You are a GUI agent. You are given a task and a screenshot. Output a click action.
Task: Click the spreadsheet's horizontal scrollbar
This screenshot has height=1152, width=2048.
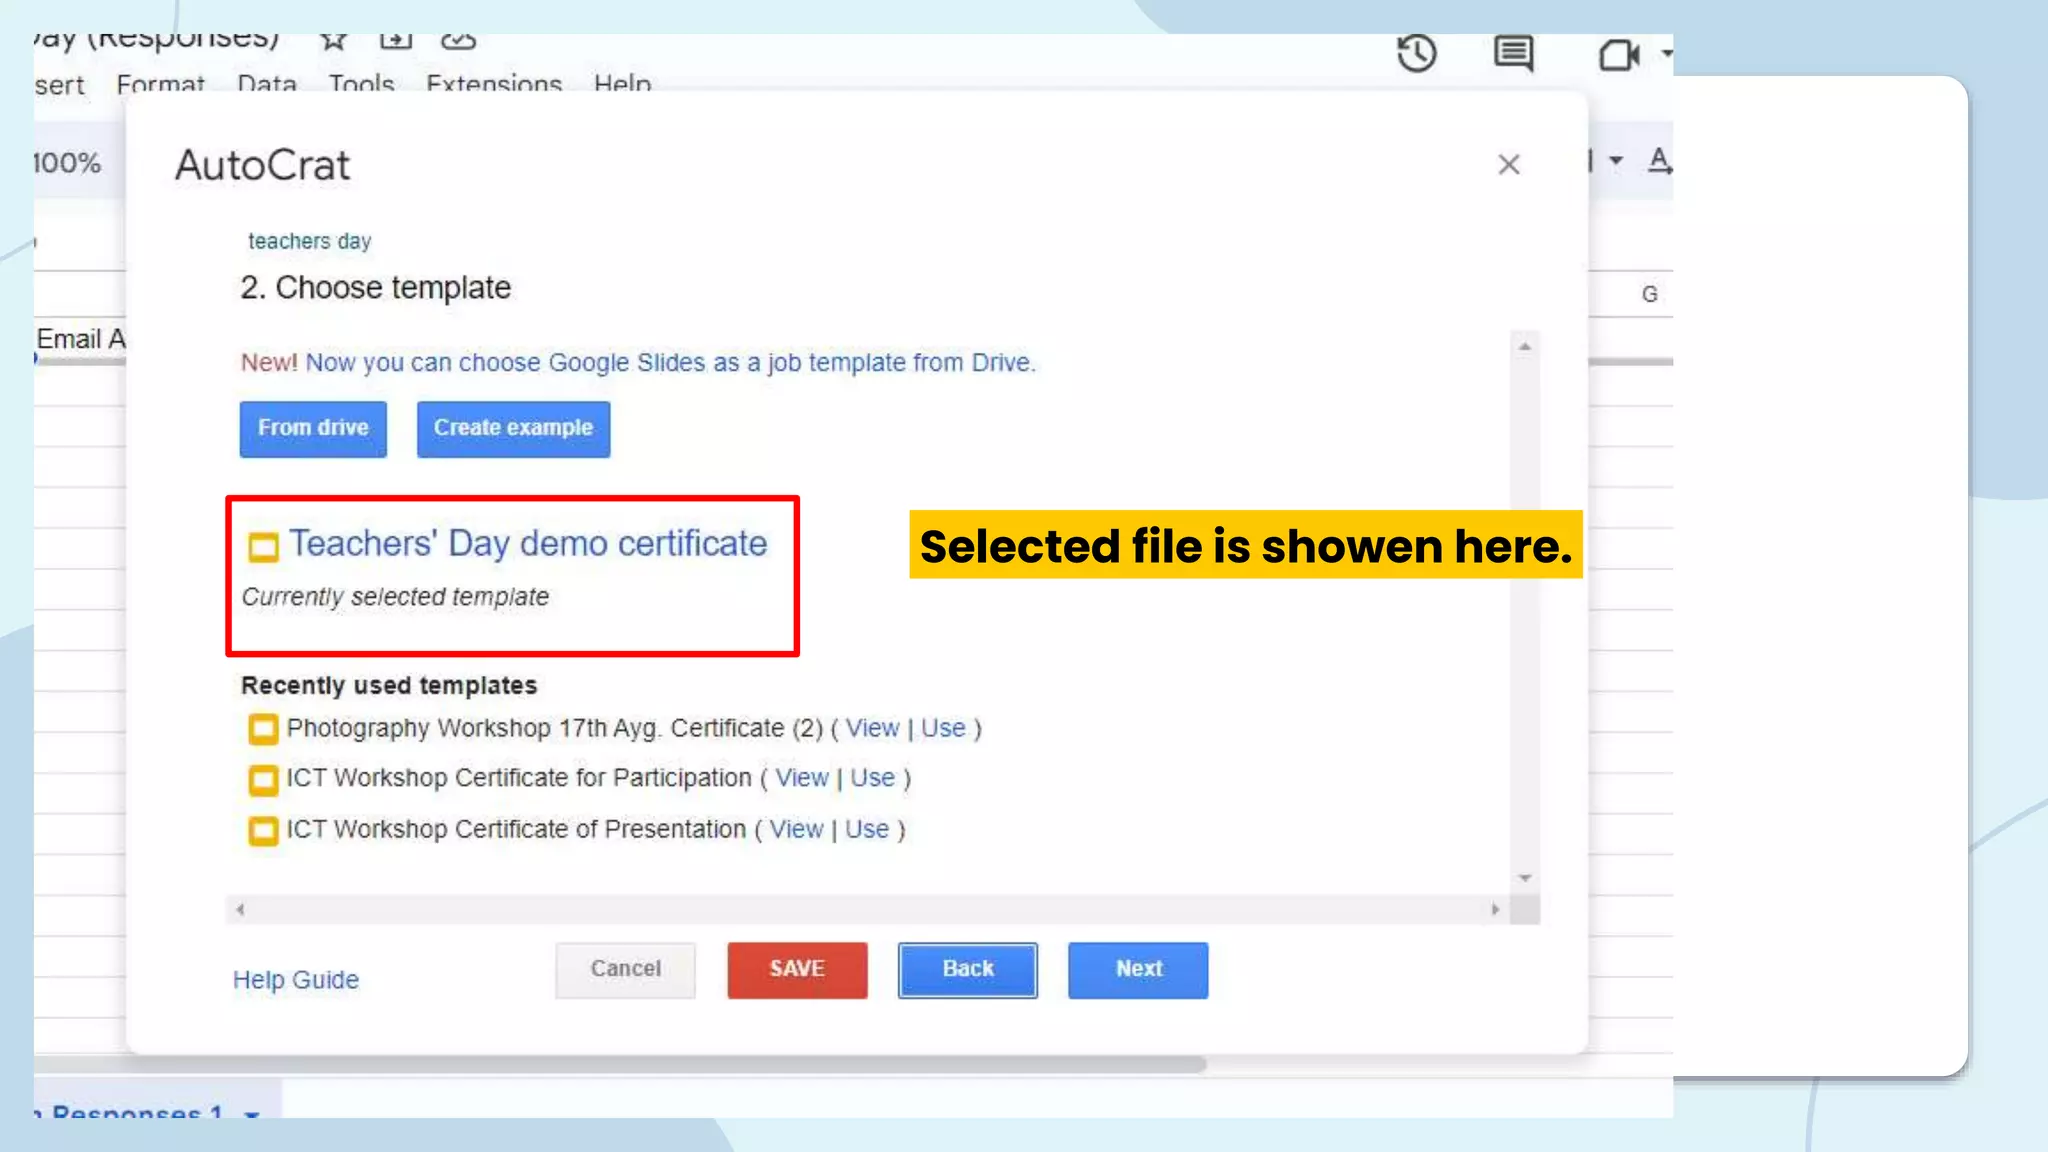tap(620, 1066)
